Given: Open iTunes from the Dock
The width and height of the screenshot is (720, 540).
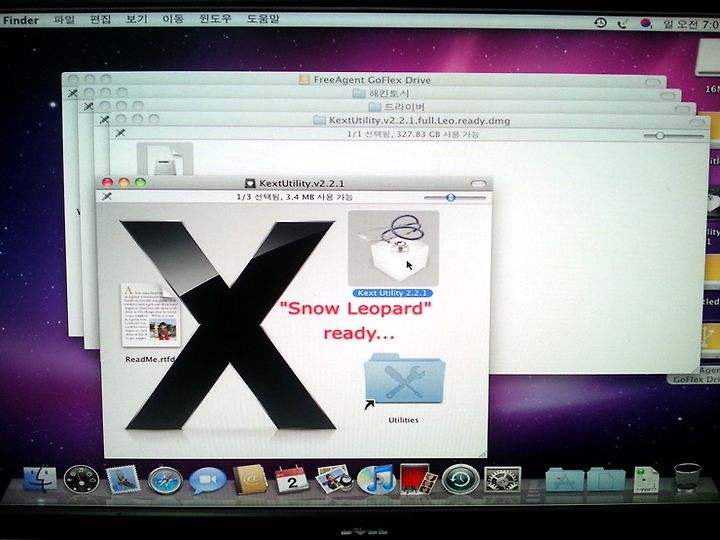Looking at the screenshot, I should [376, 479].
